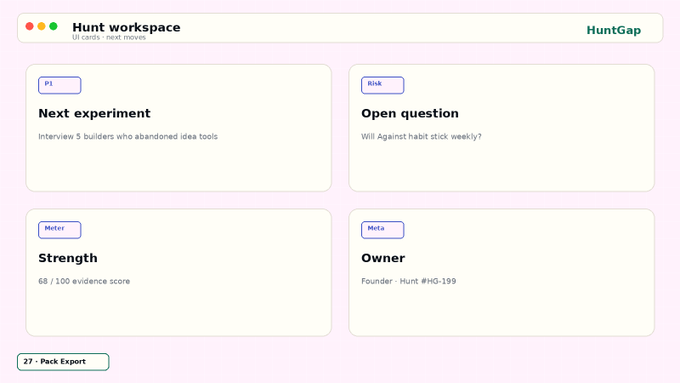Click the 'UI cards · next moves' subtitle
The image size is (680, 383).
(x=109, y=37)
